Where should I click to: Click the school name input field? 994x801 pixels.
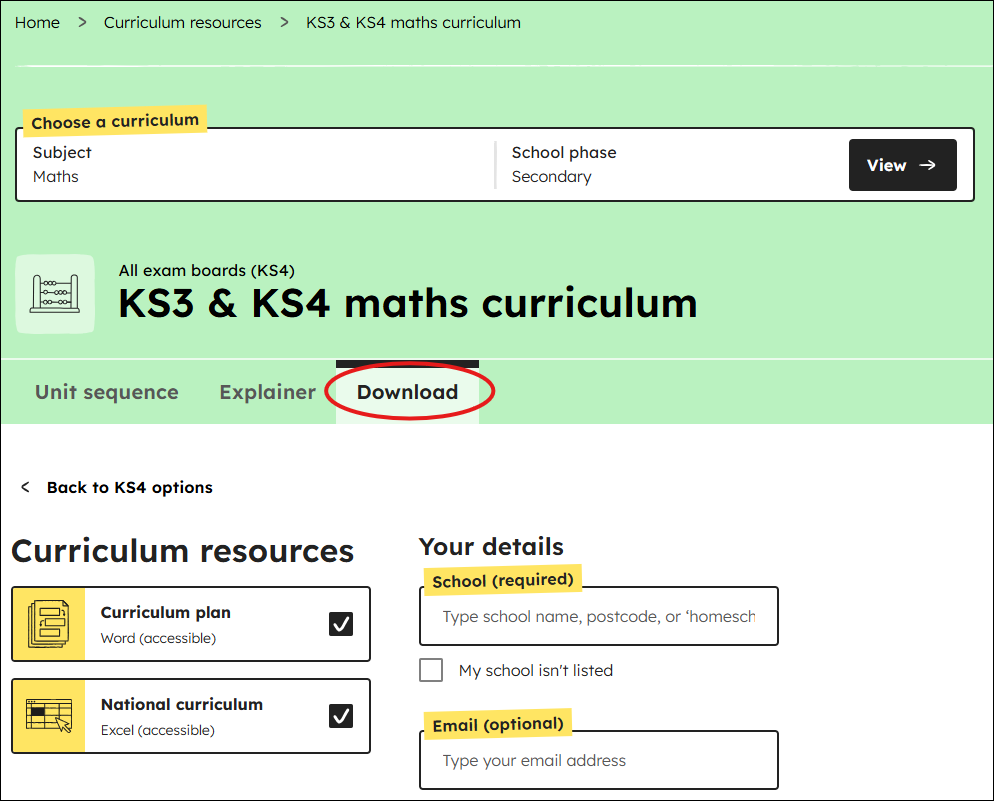coord(598,616)
